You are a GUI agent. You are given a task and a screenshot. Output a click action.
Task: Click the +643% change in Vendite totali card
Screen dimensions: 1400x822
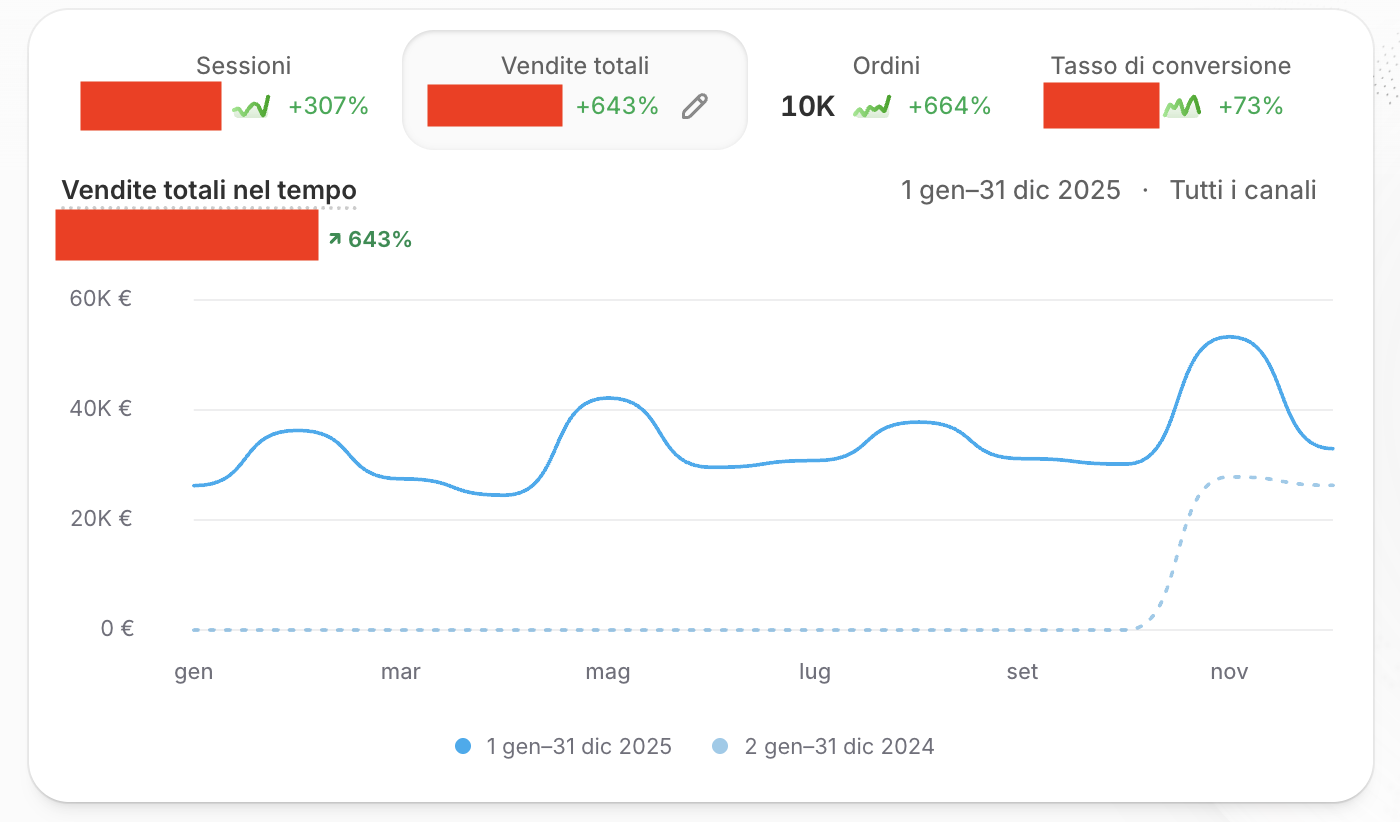[617, 106]
